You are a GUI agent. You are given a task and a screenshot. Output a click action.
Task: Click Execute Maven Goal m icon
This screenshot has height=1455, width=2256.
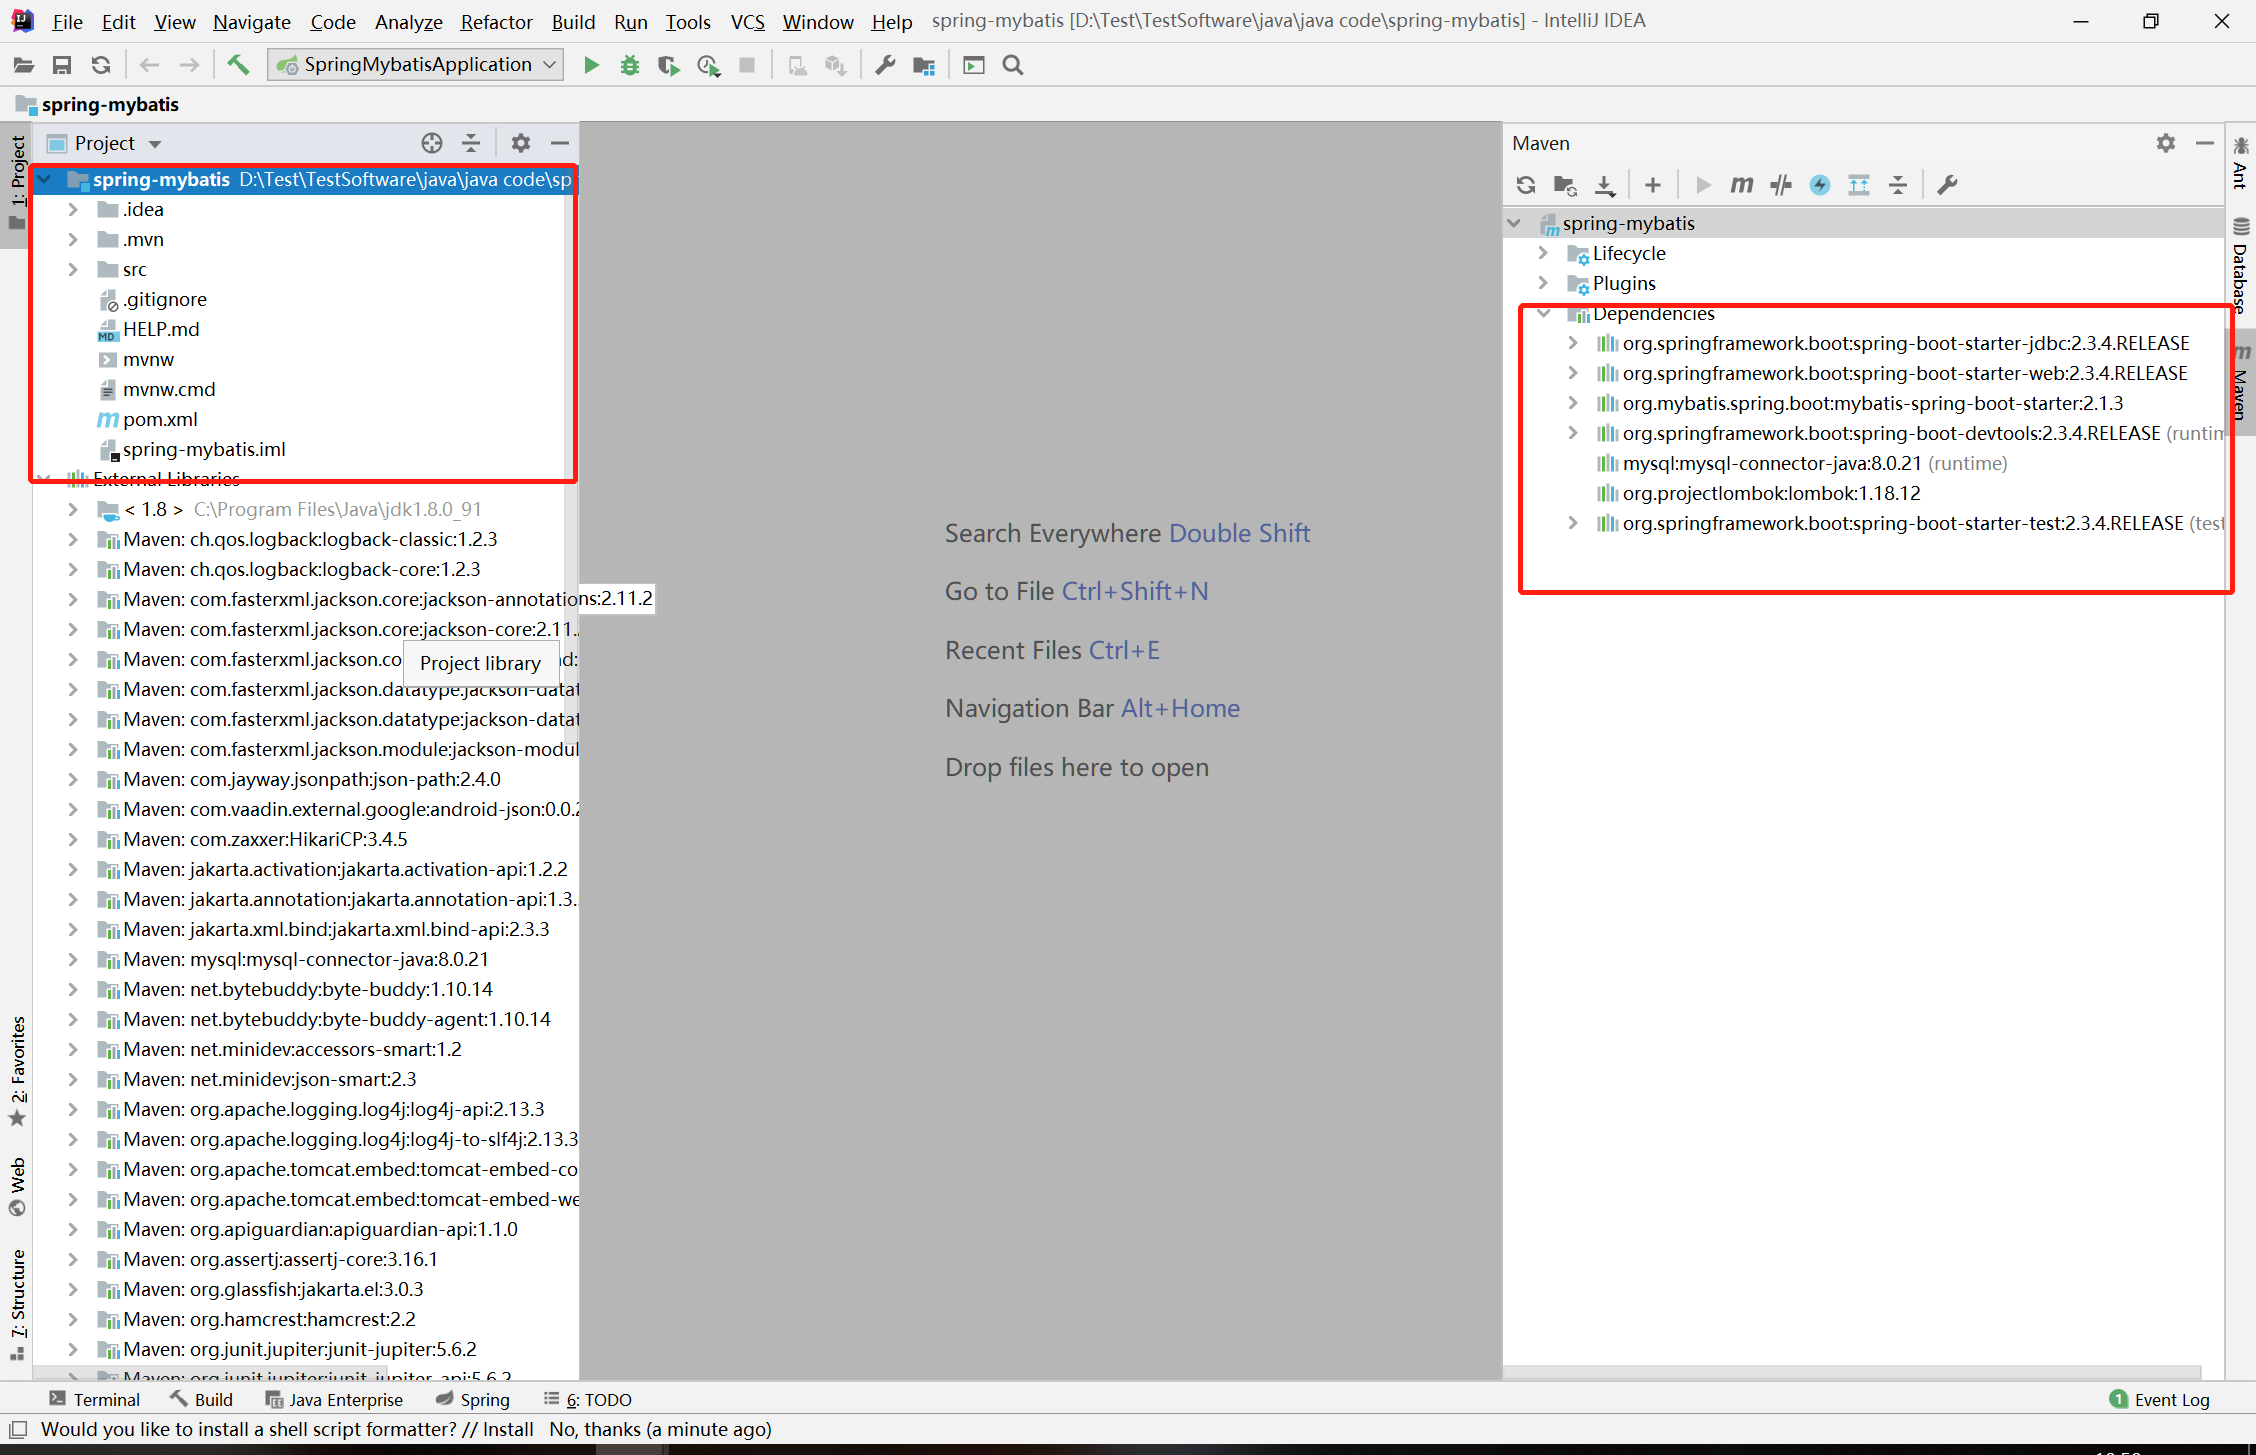coord(1741,185)
